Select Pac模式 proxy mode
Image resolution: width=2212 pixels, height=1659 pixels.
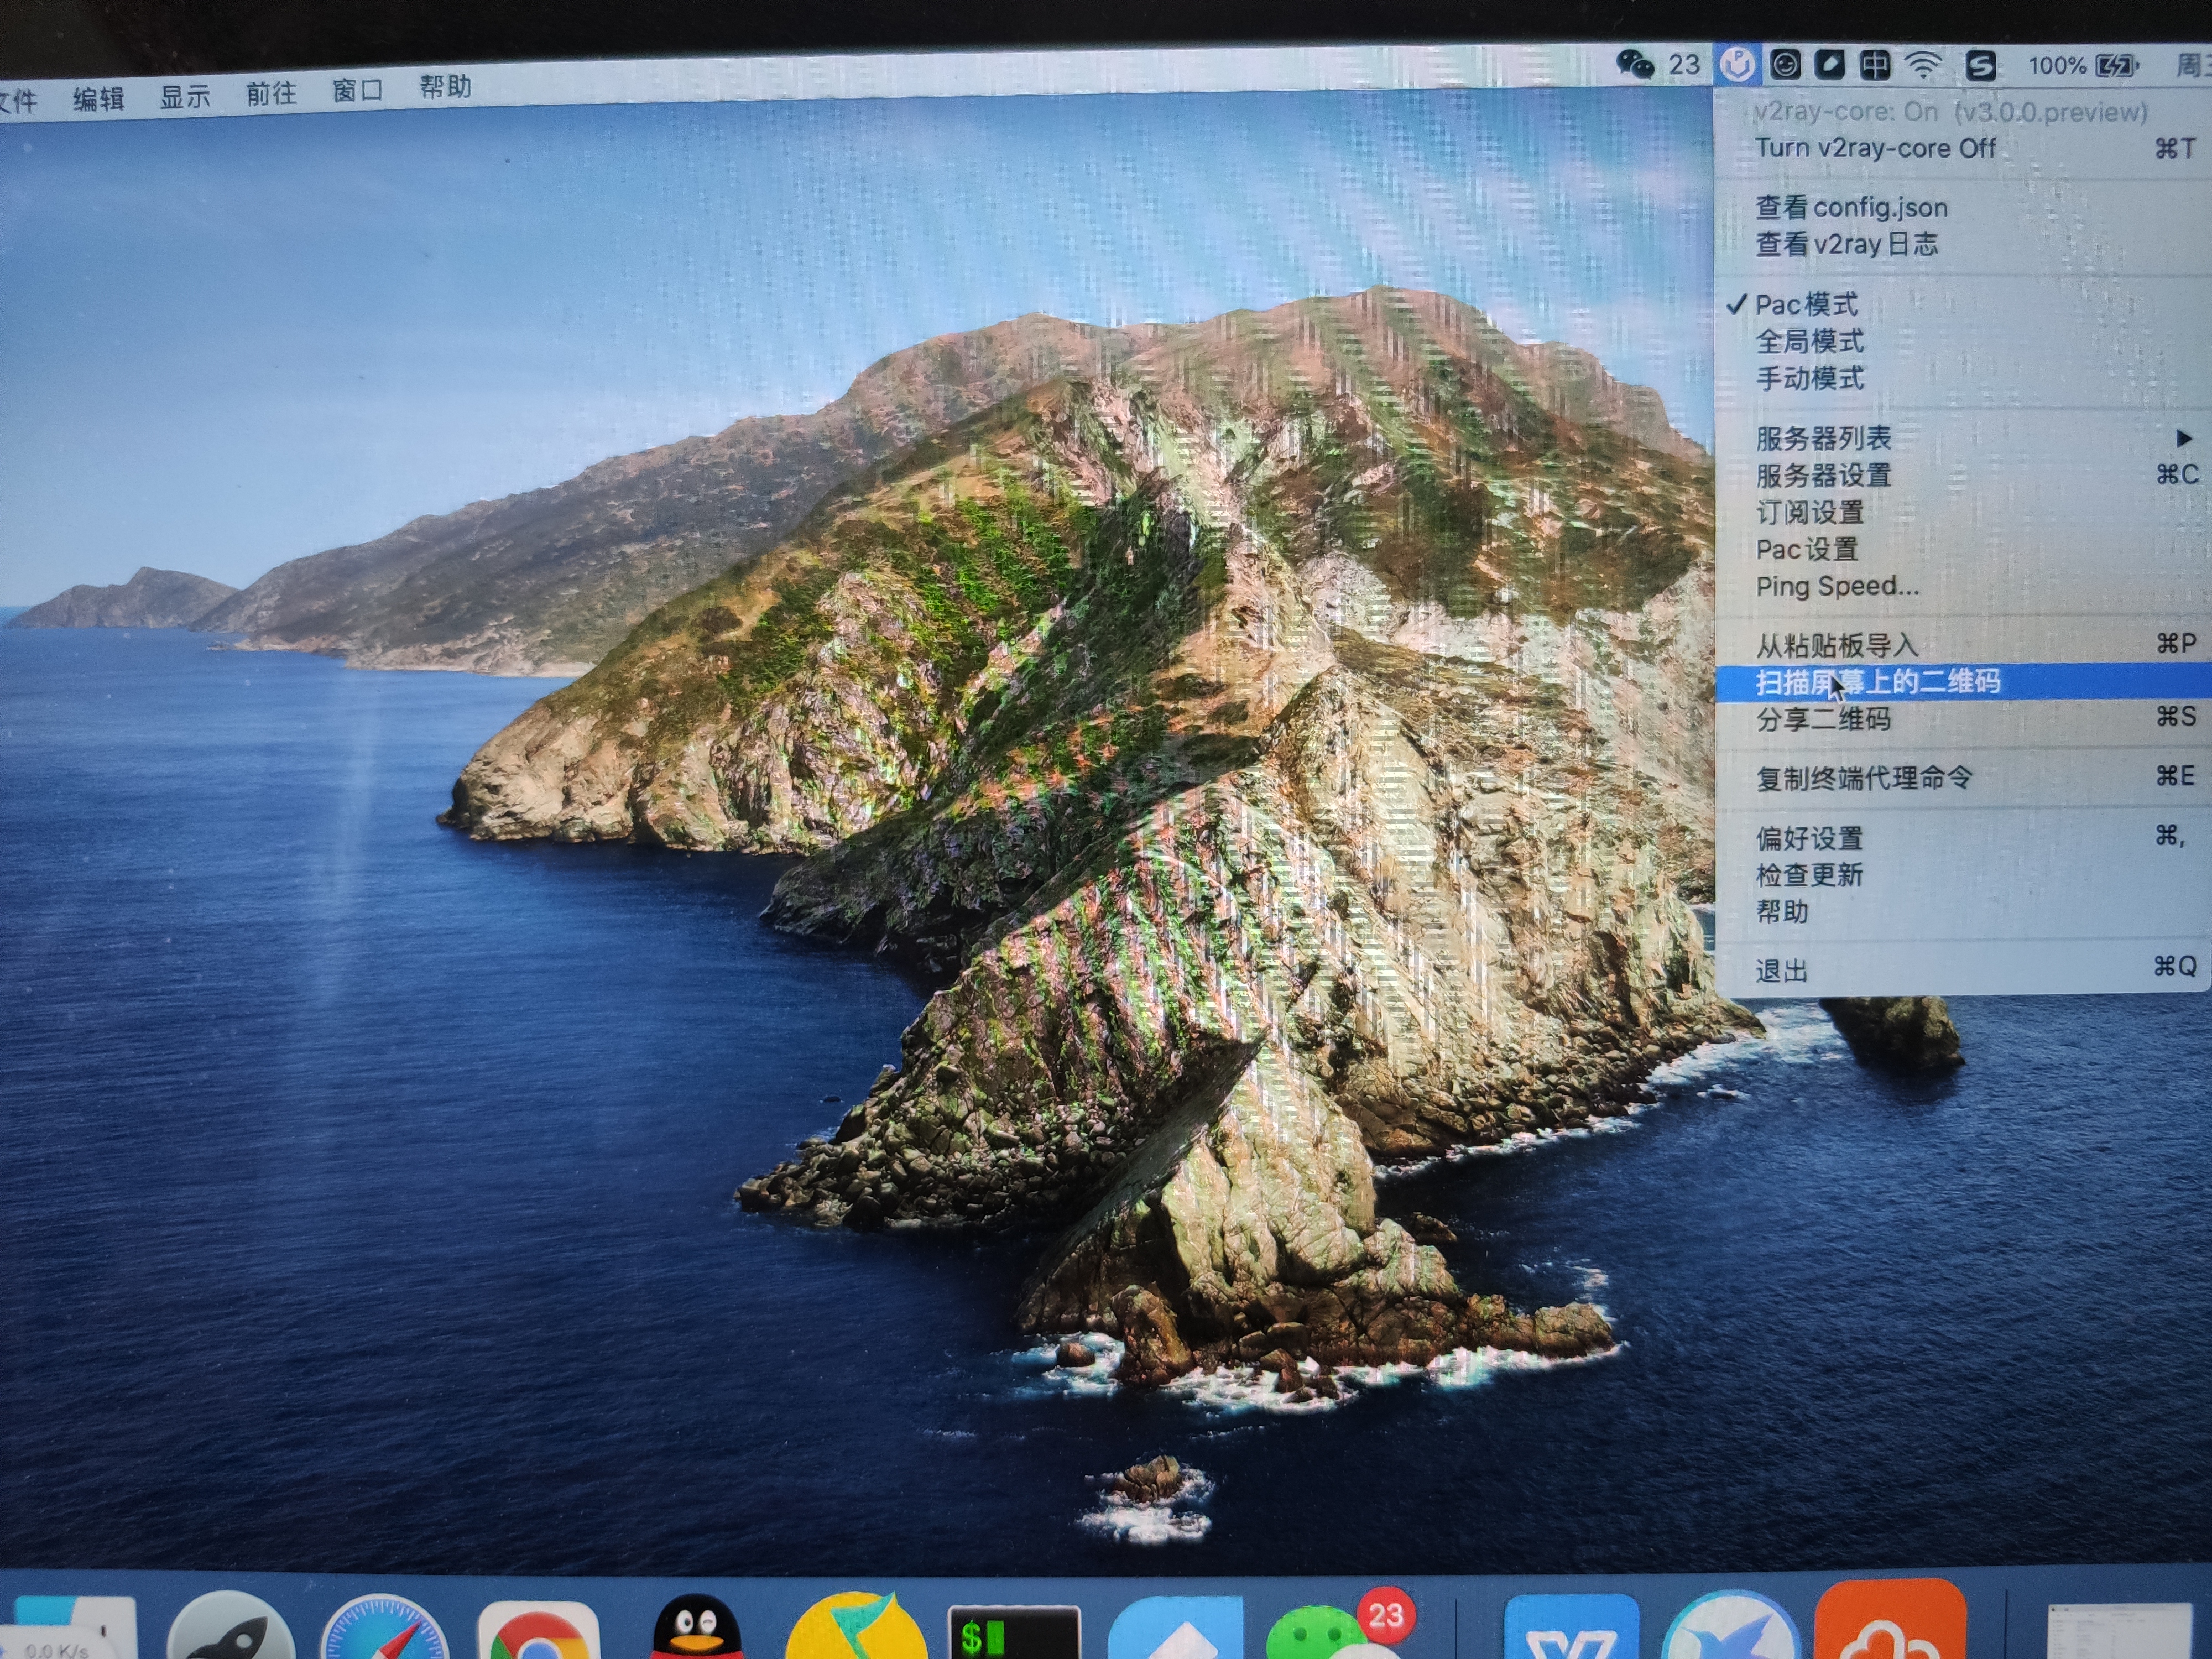pos(1806,304)
